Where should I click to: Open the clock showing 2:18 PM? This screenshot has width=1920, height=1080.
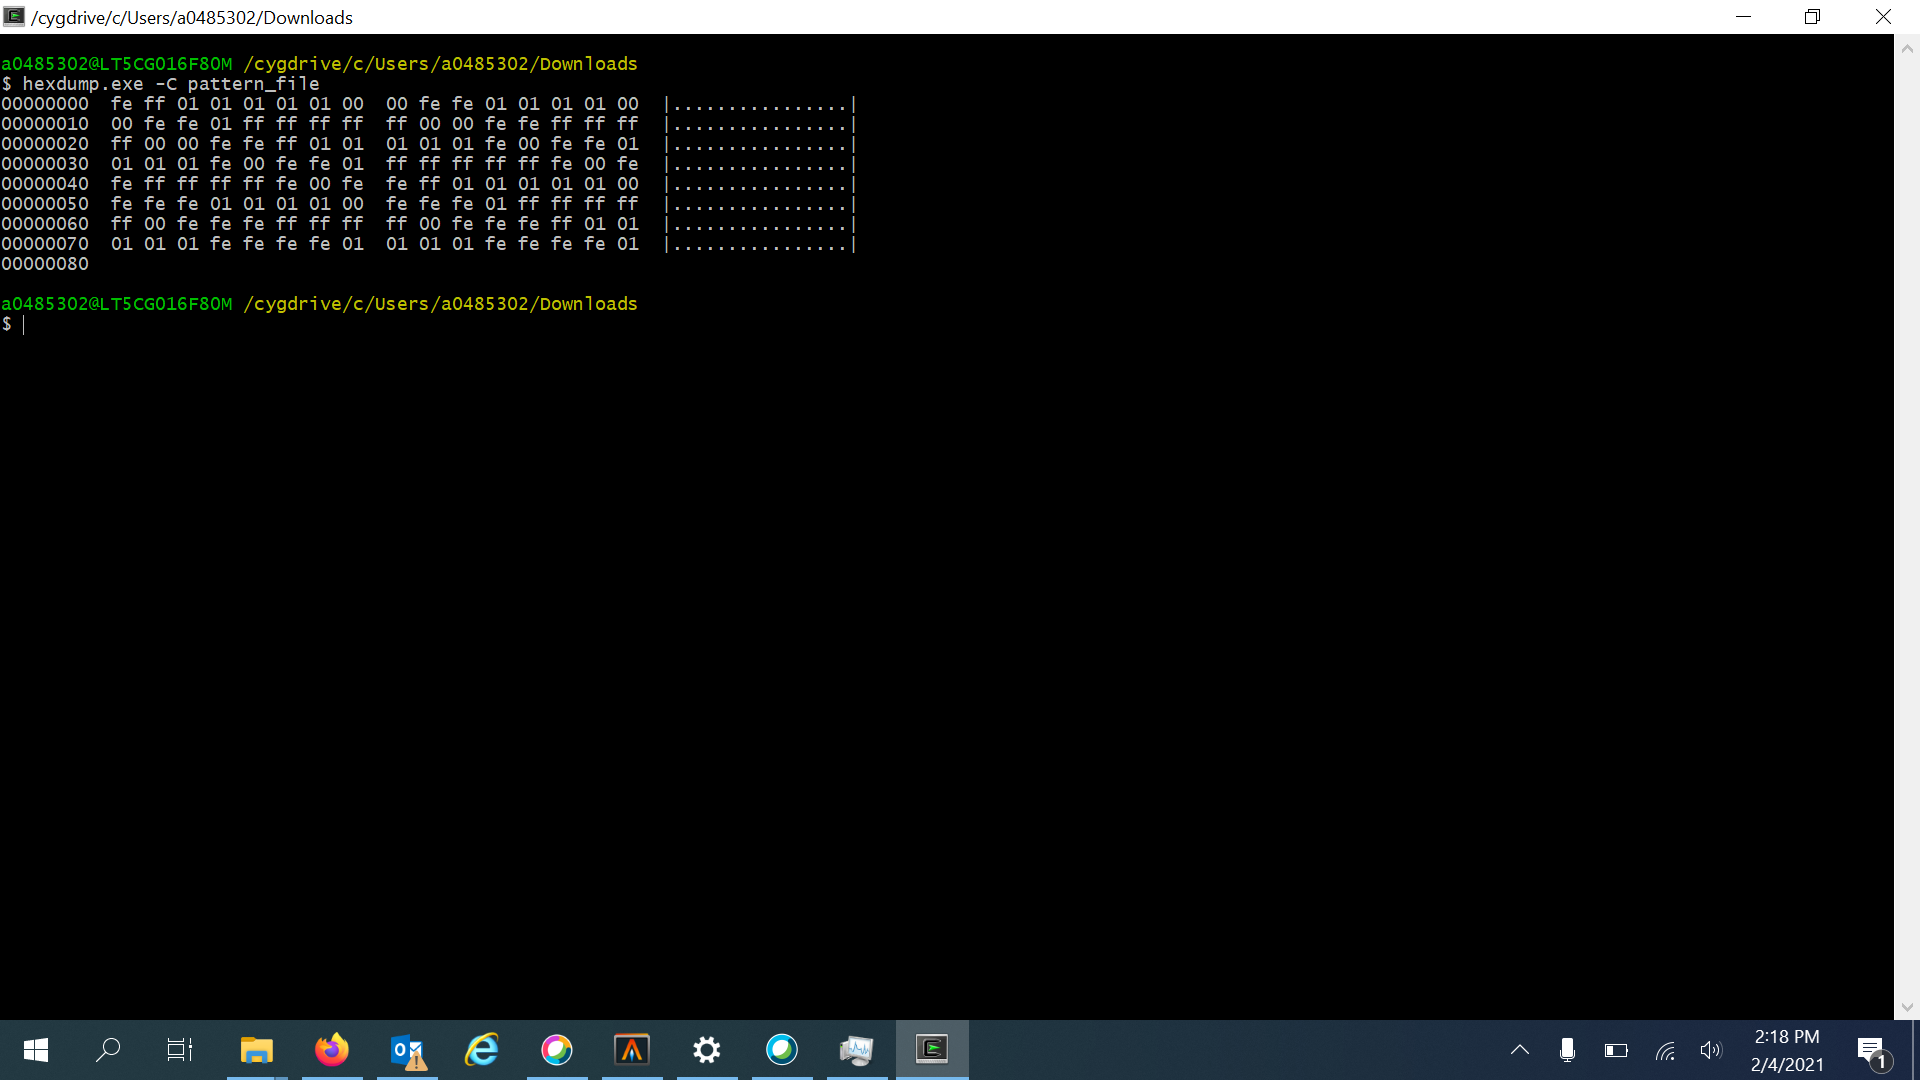1787,1050
